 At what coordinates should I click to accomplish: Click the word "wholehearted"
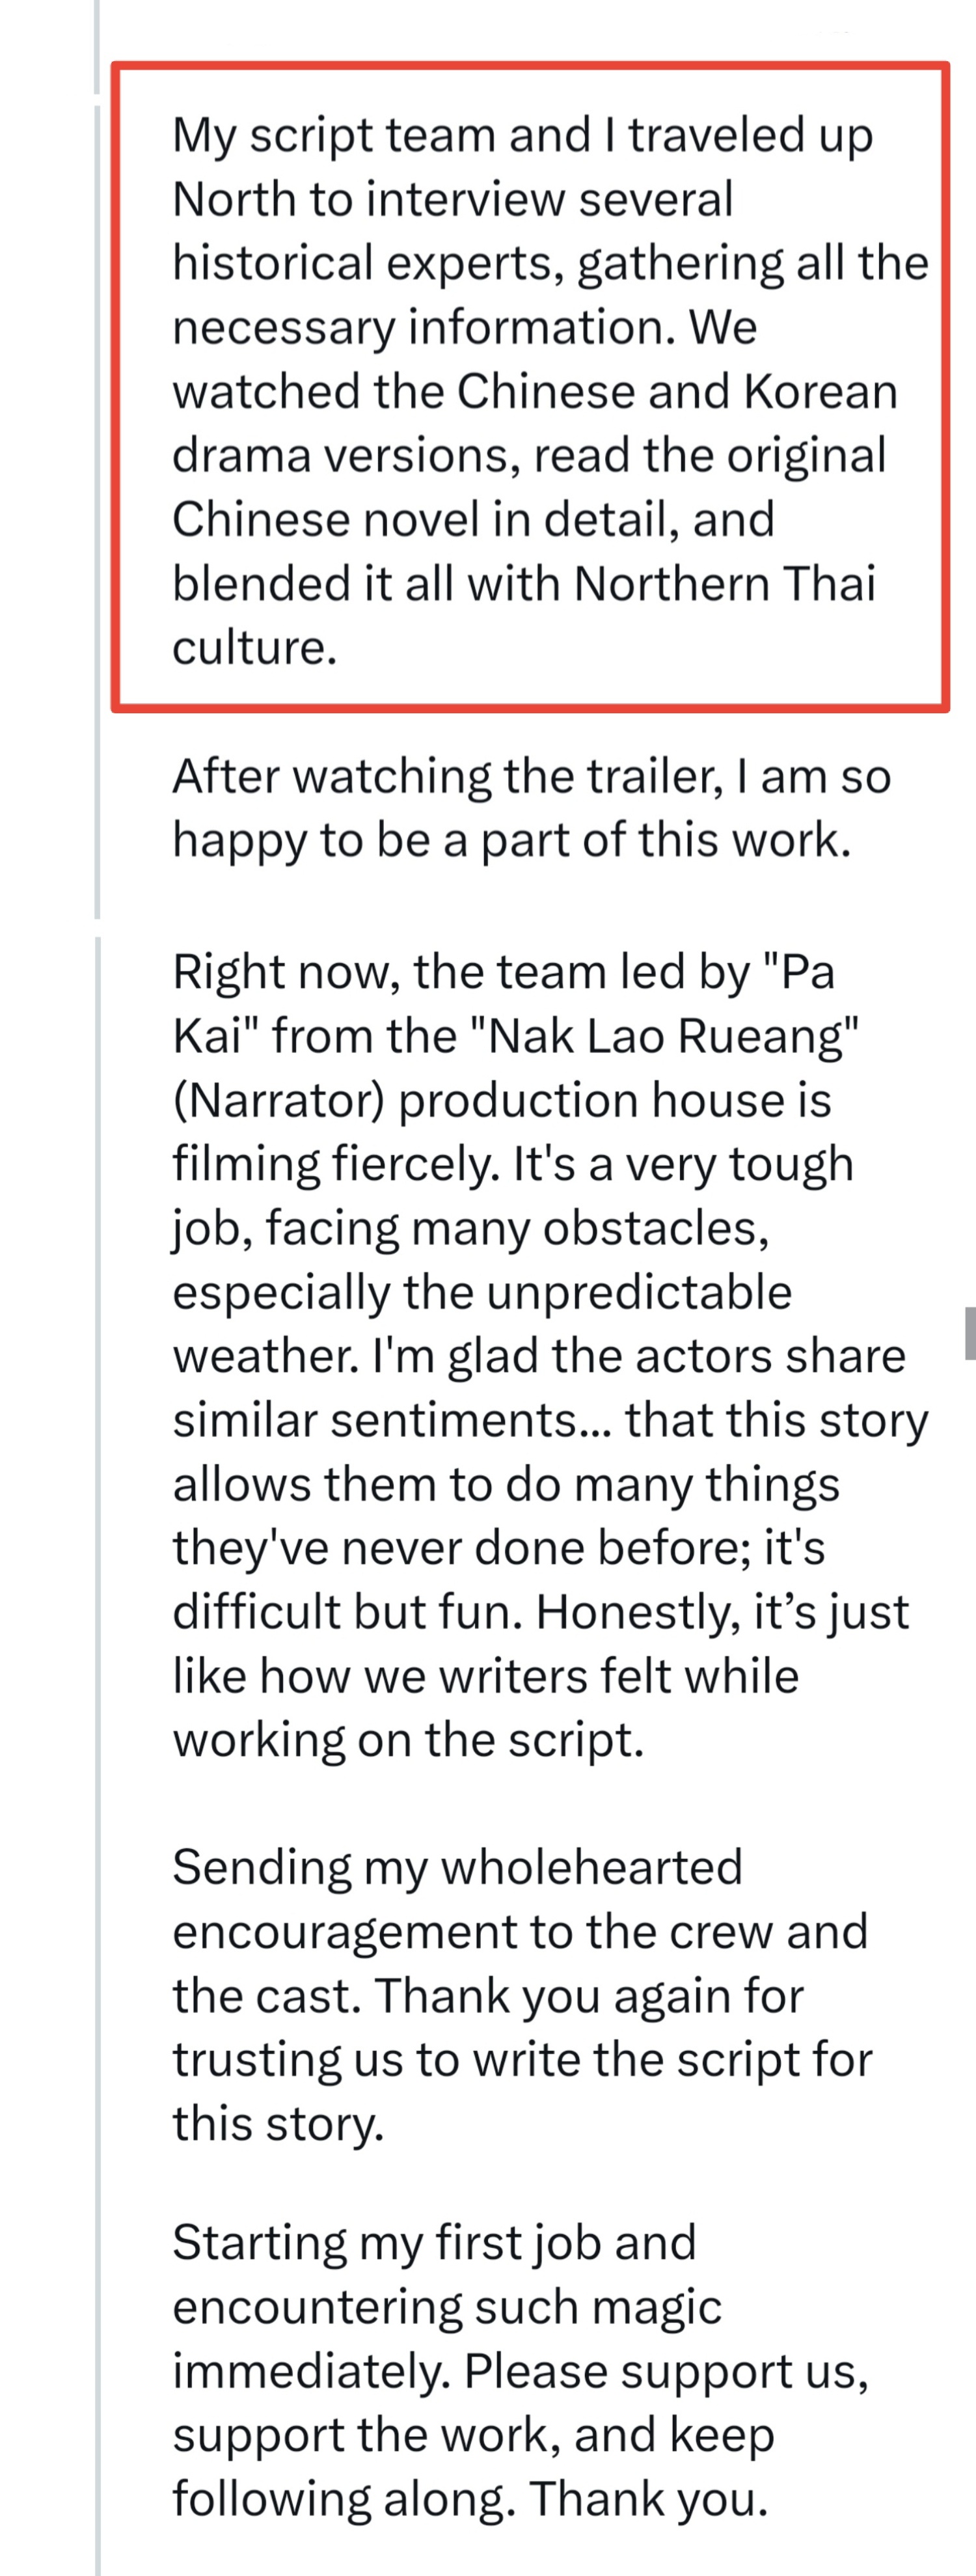coord(591,1867)
